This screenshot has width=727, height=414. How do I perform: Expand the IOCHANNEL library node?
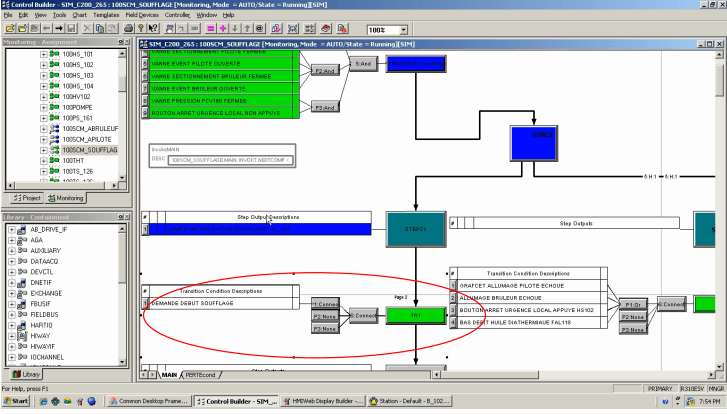[12, 357]
